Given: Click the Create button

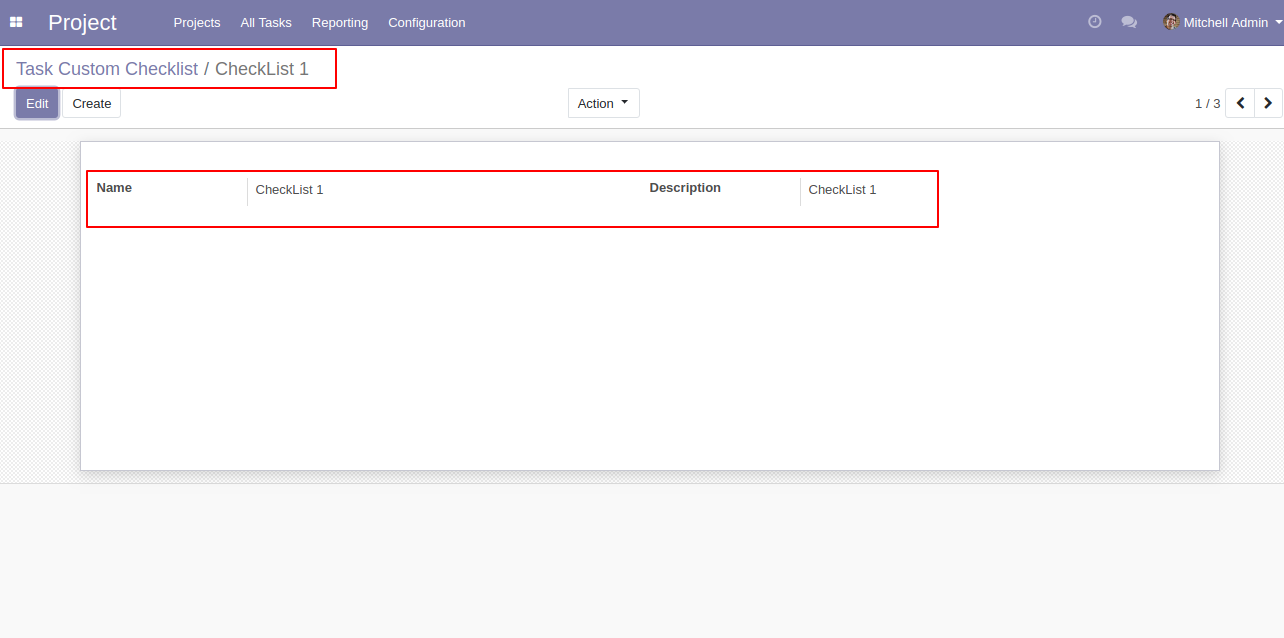Looking at the screenshot, I should [92, 103].
